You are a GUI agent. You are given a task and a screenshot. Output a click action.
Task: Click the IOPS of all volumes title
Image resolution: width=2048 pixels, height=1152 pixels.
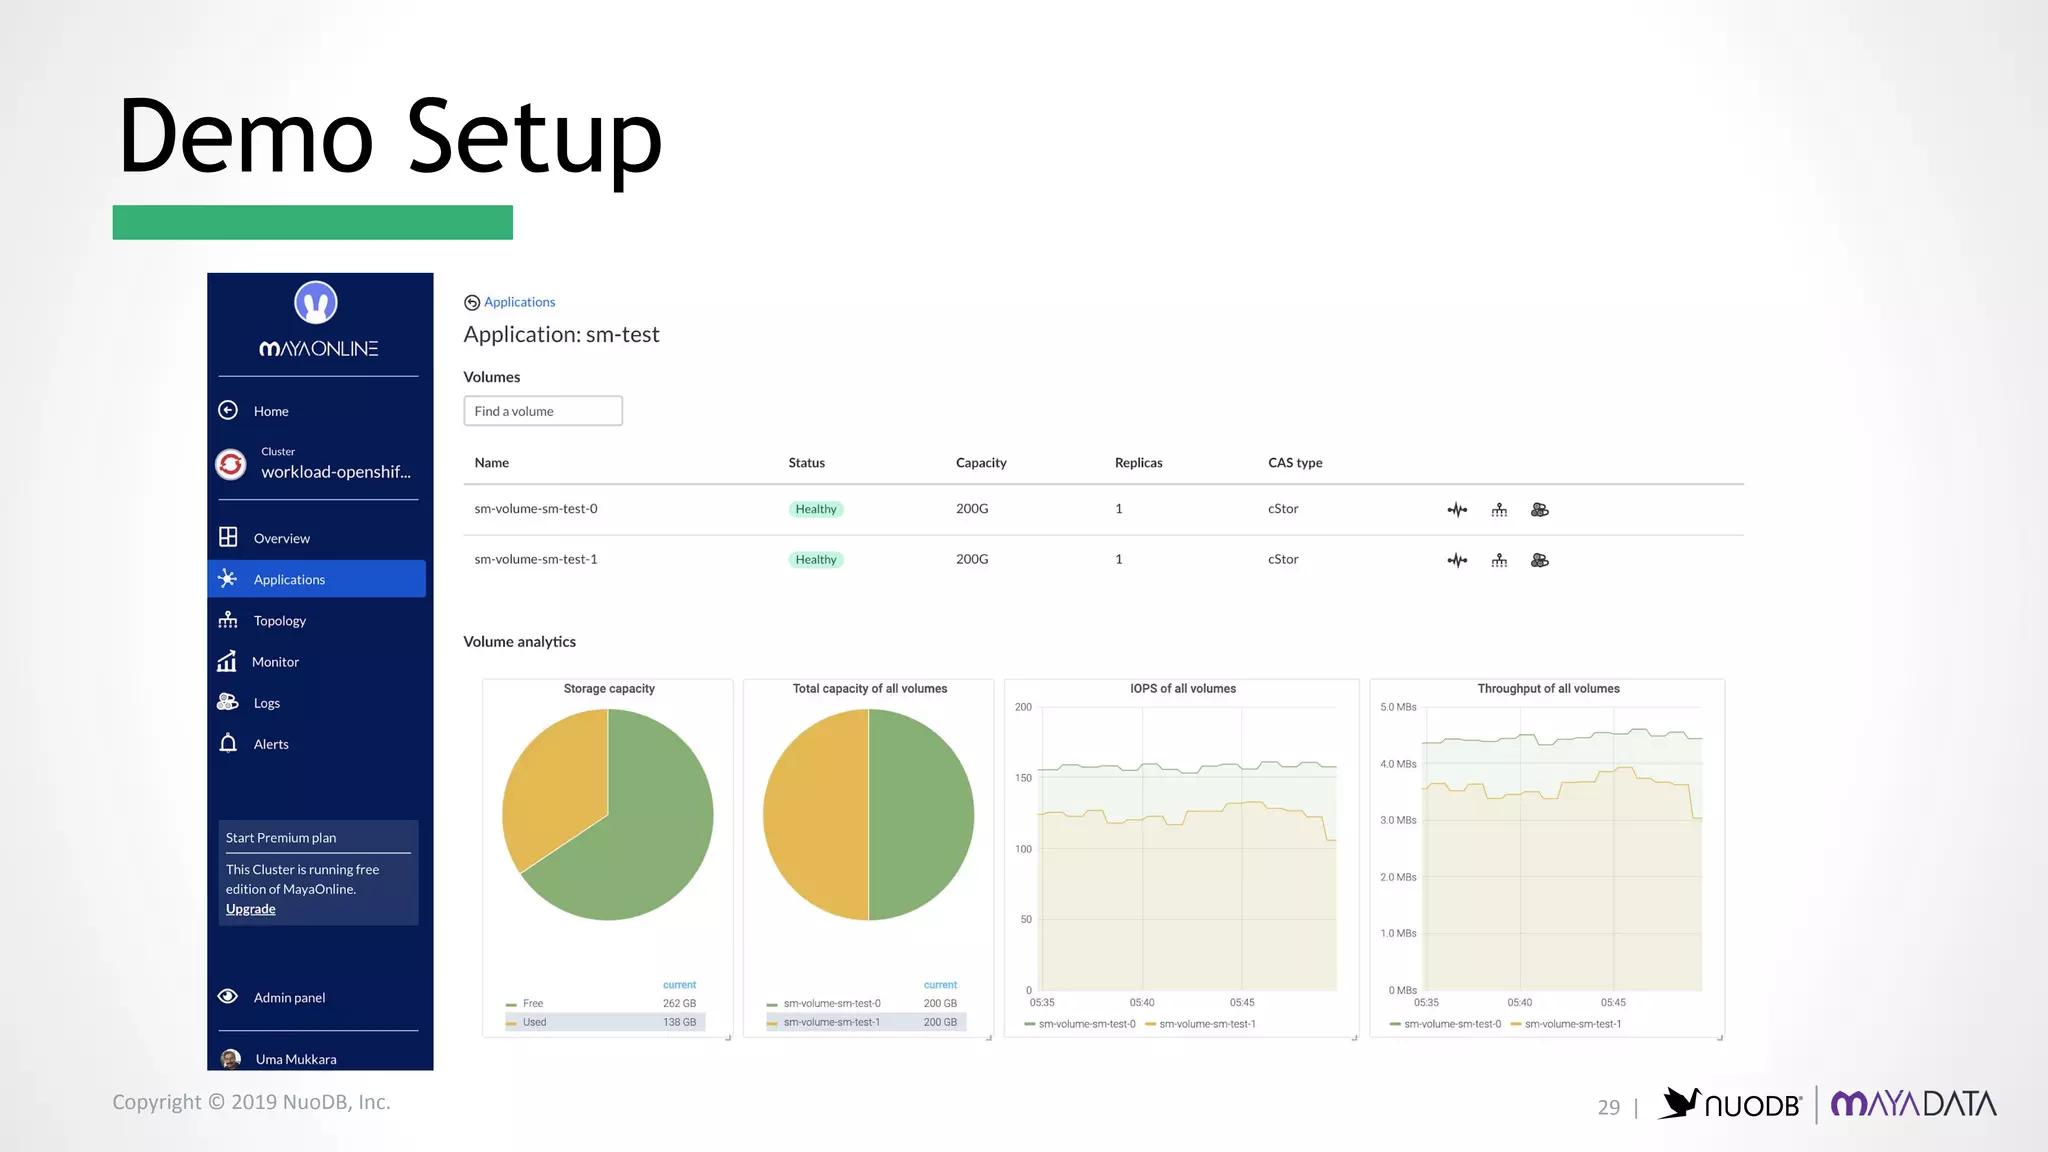(1183, 689)
